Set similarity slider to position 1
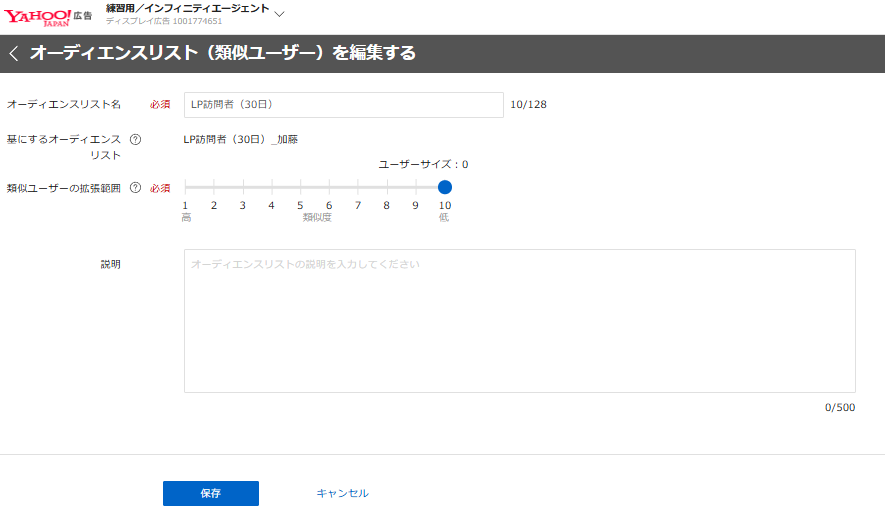The image size is (885, 520). coord(186,187)
